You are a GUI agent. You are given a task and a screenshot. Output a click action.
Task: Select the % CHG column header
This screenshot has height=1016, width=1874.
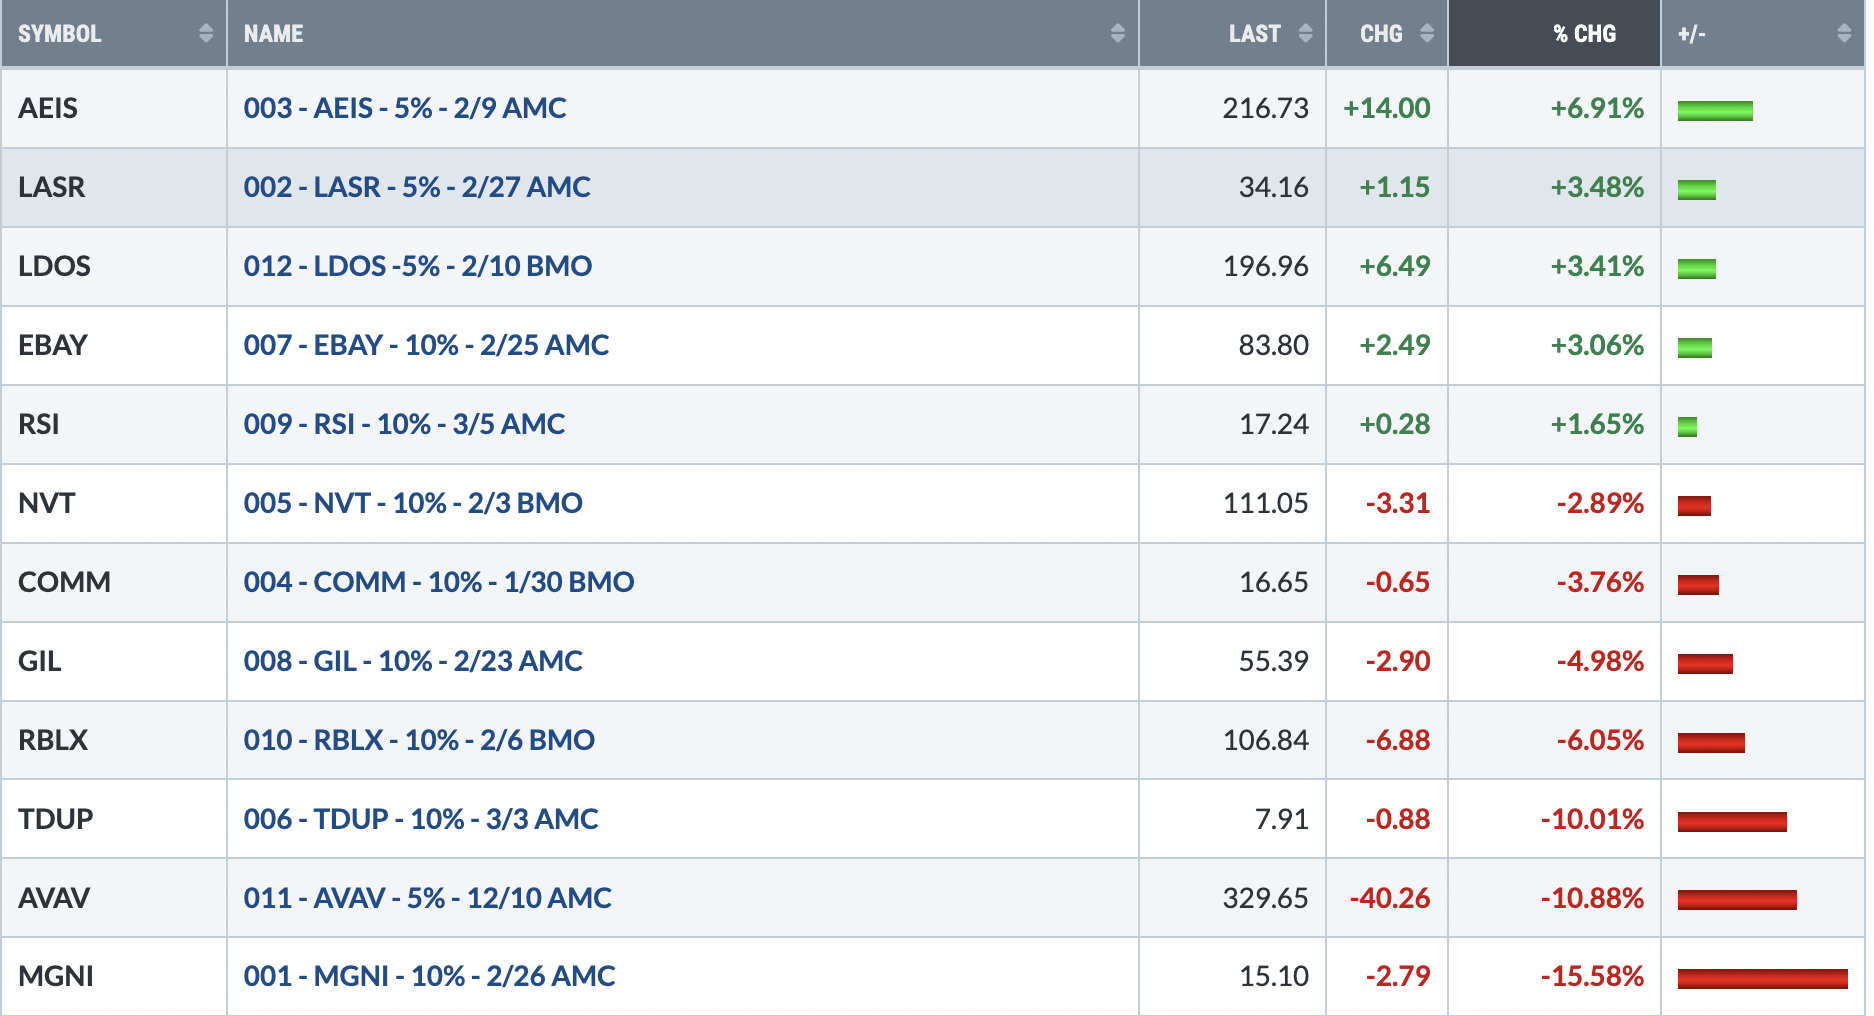coord(1555,33)
